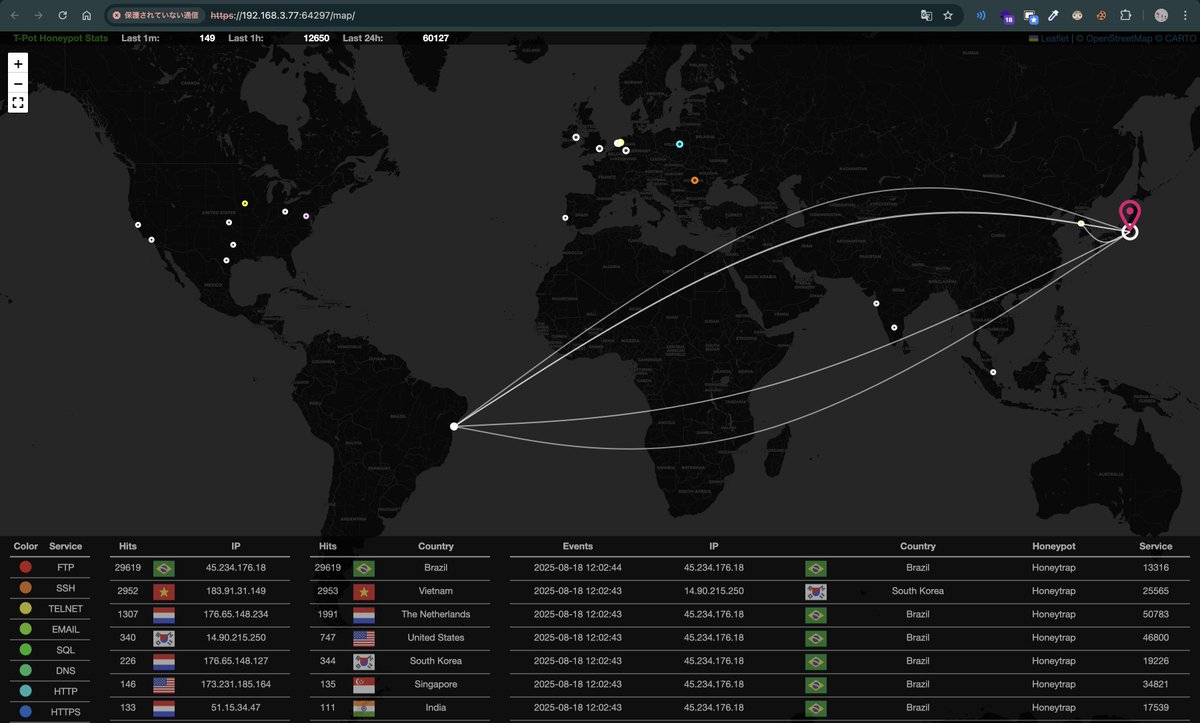Click Vietnam flag beside 183.91.31.149
Image resolution: width=1200 pixels, height=723 pixels.
pyautogui.click(x=164, y=591)
